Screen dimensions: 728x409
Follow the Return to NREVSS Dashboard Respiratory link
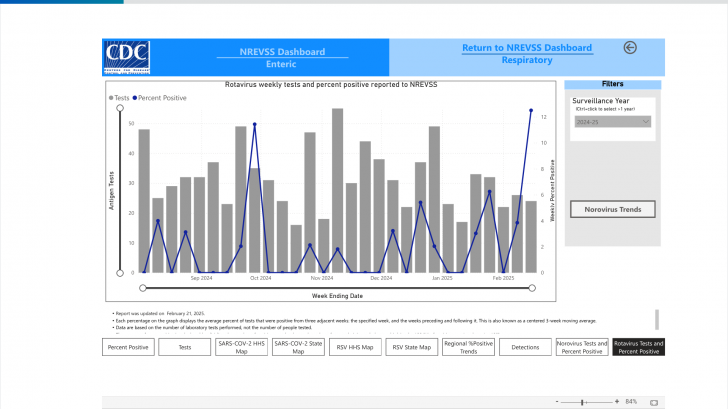point(526,54)
